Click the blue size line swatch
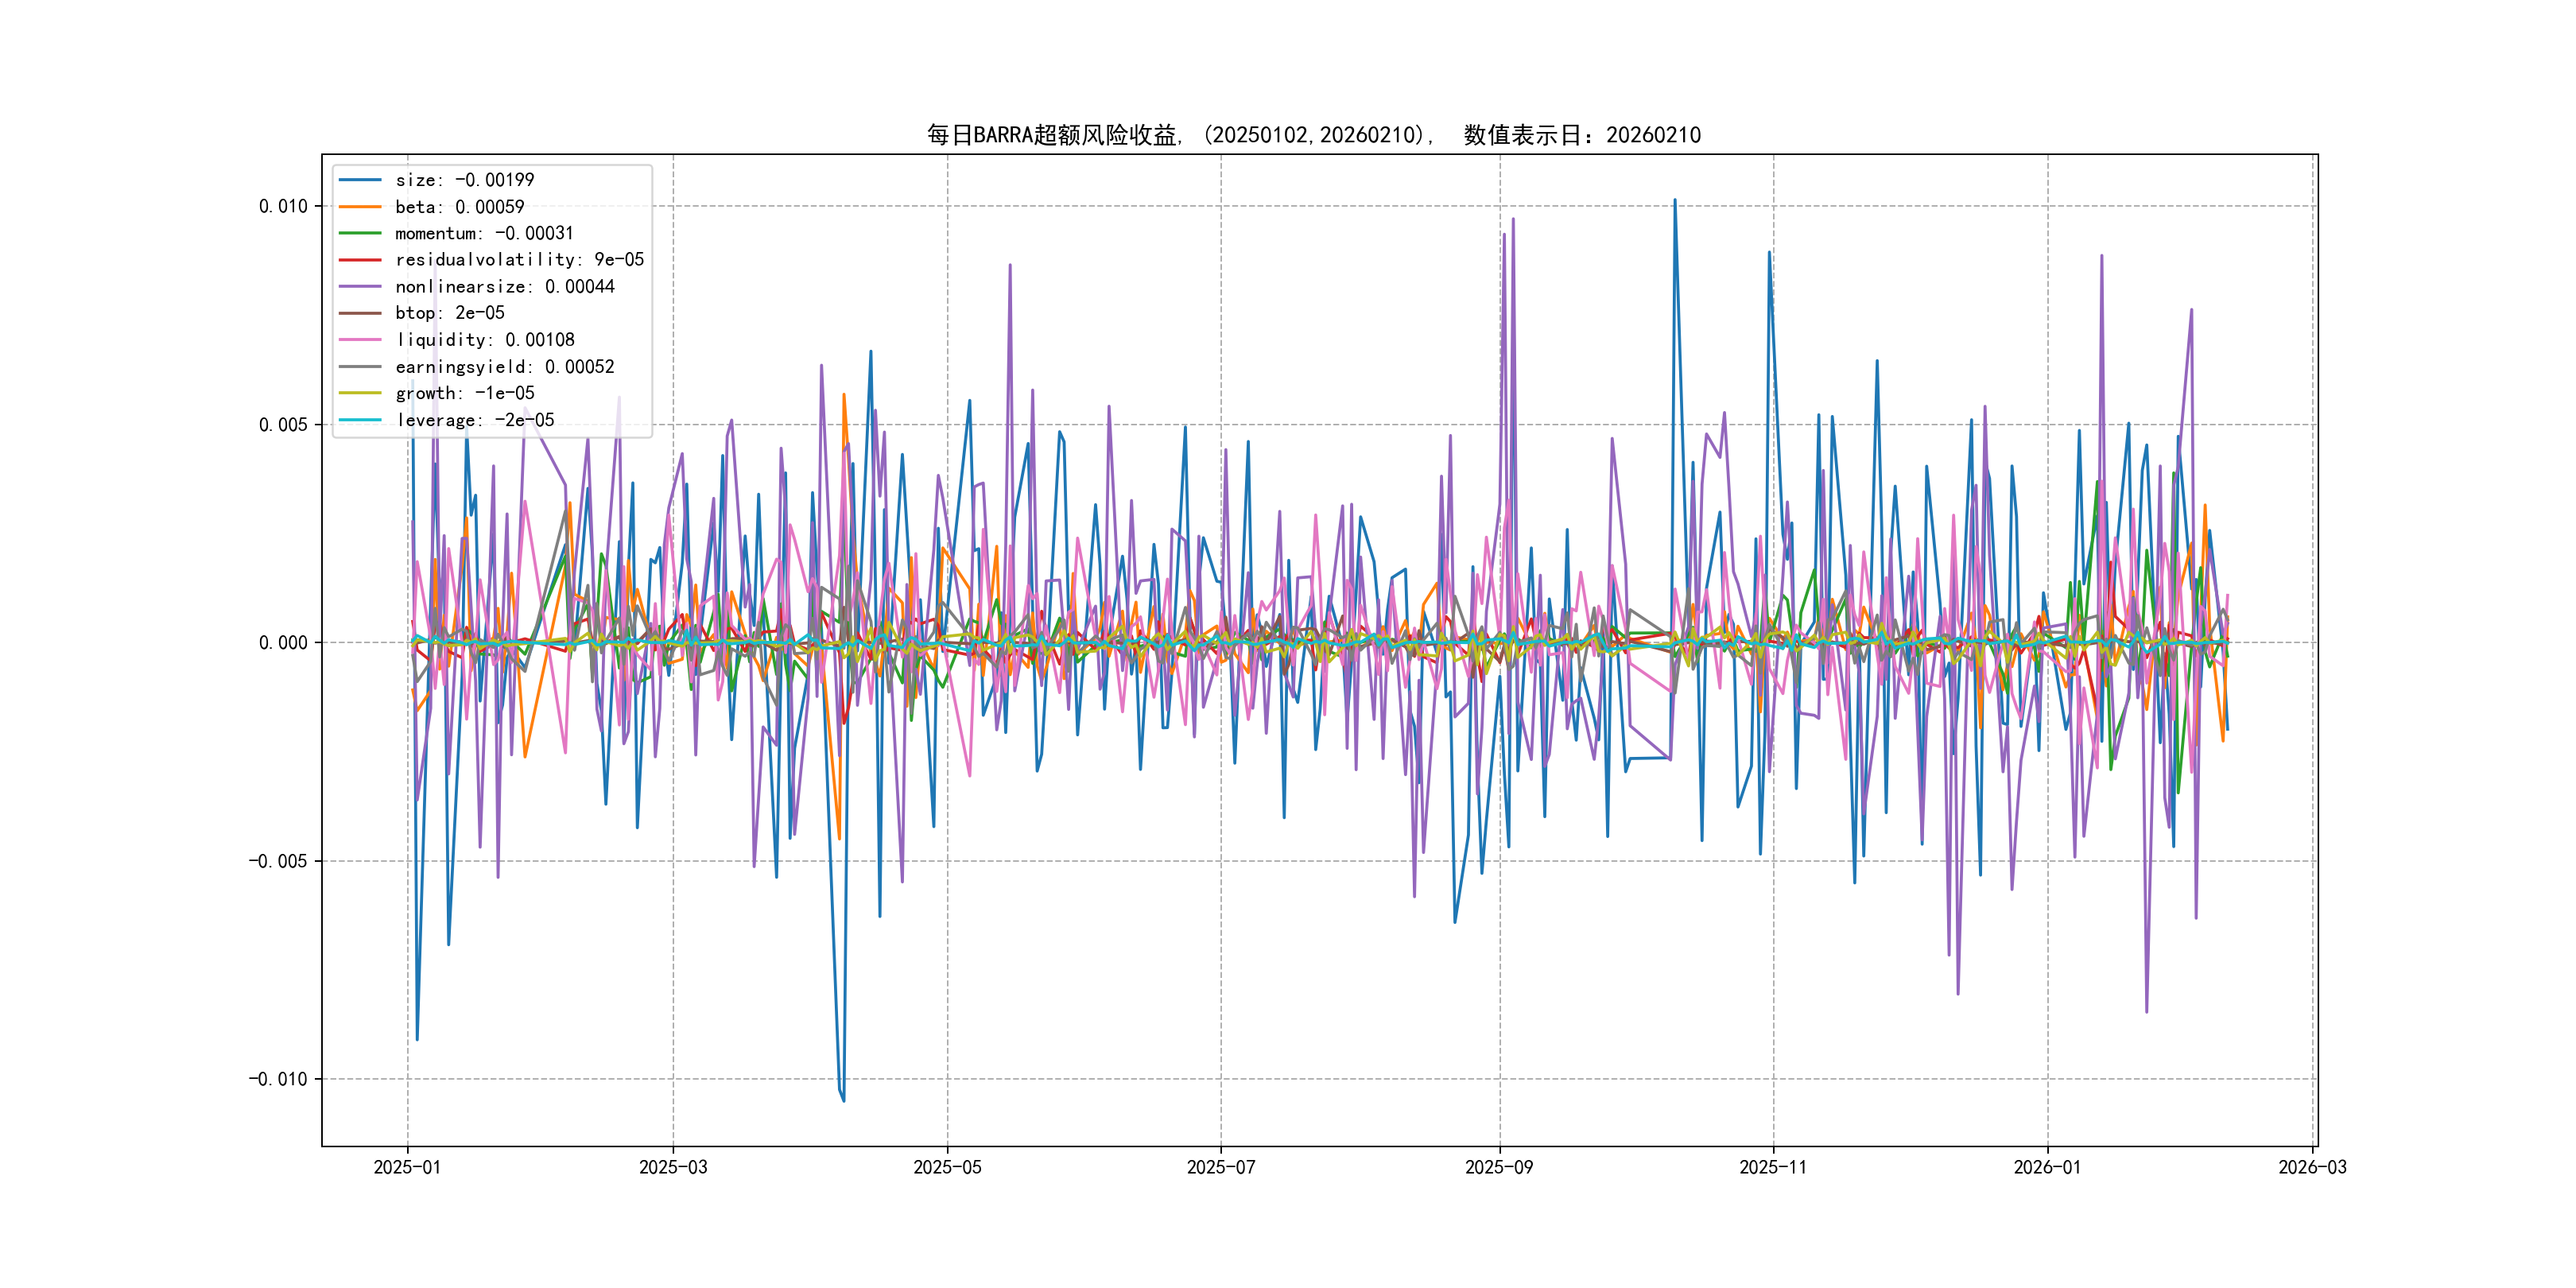This screenshot has width=2576, height=1288. pyautogui.click(x=360, y=180)
